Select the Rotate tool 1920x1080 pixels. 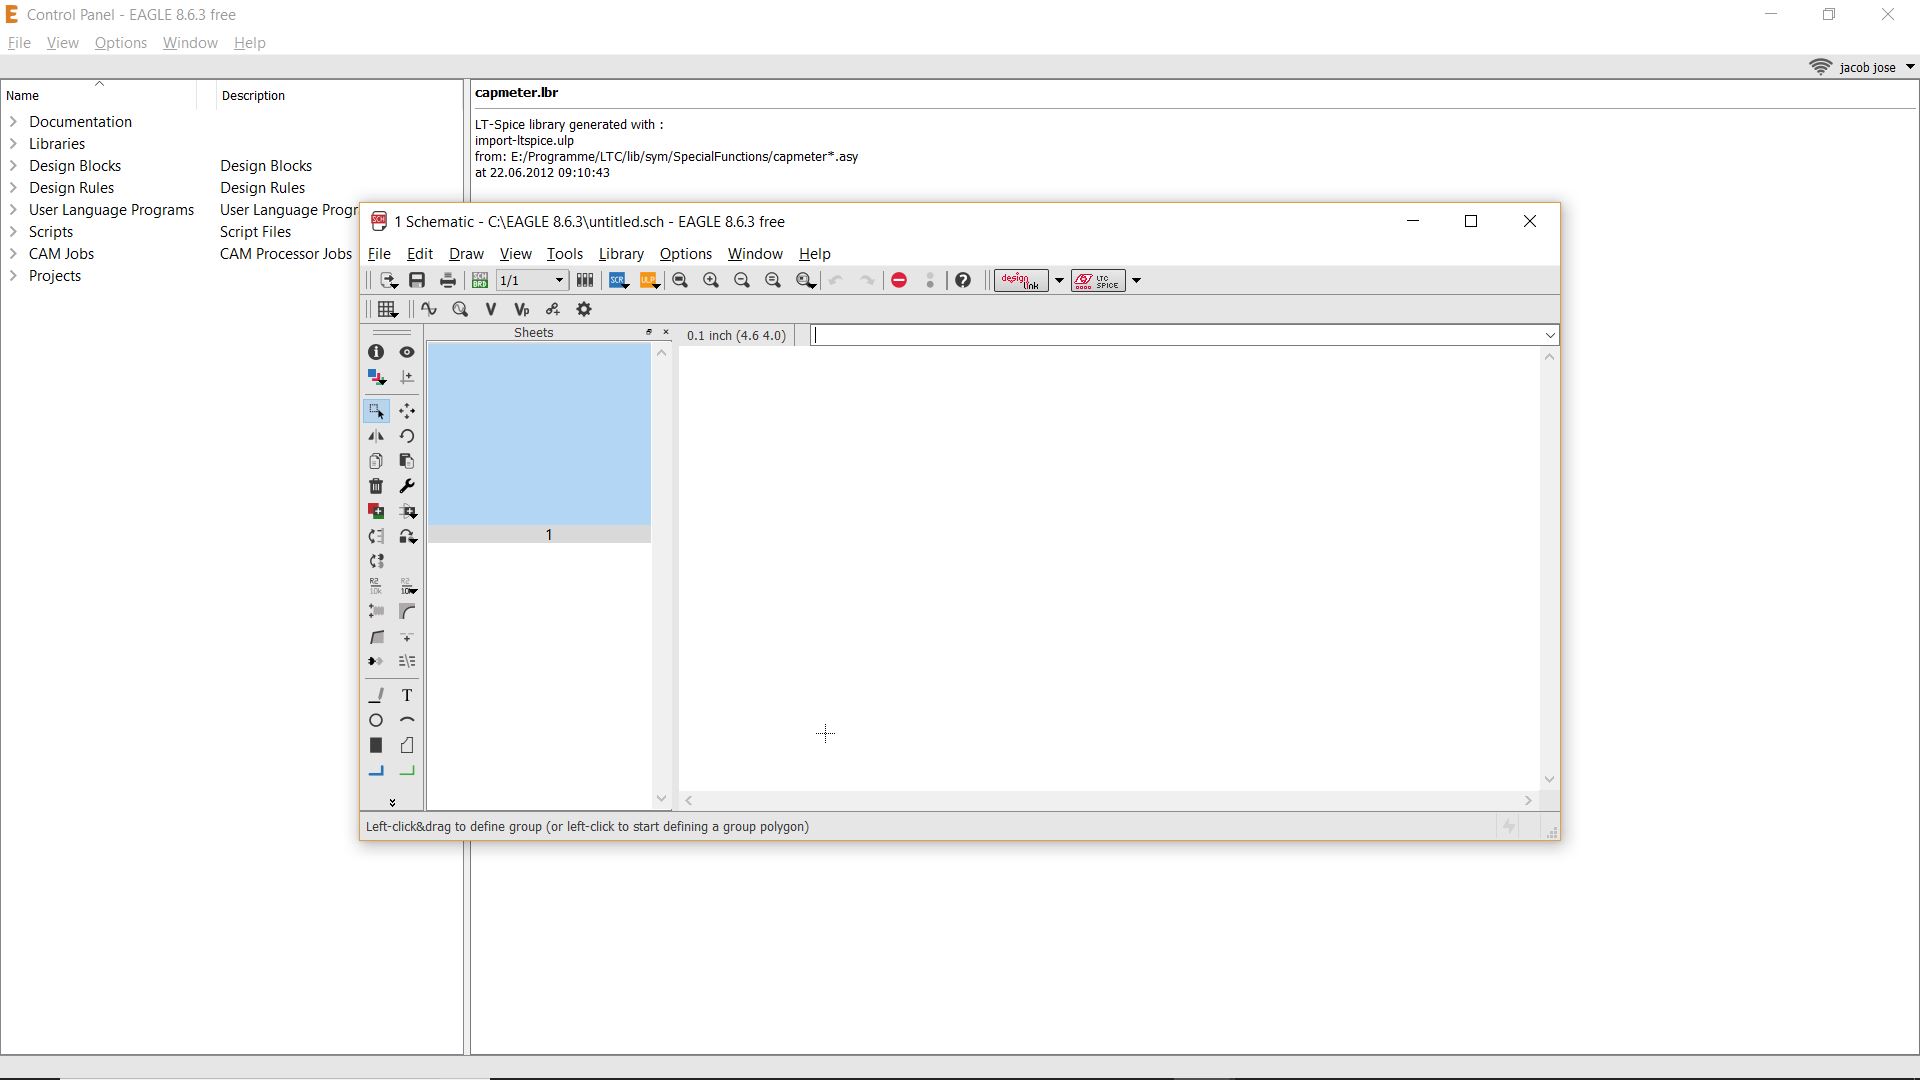click(x=407, y=437)
